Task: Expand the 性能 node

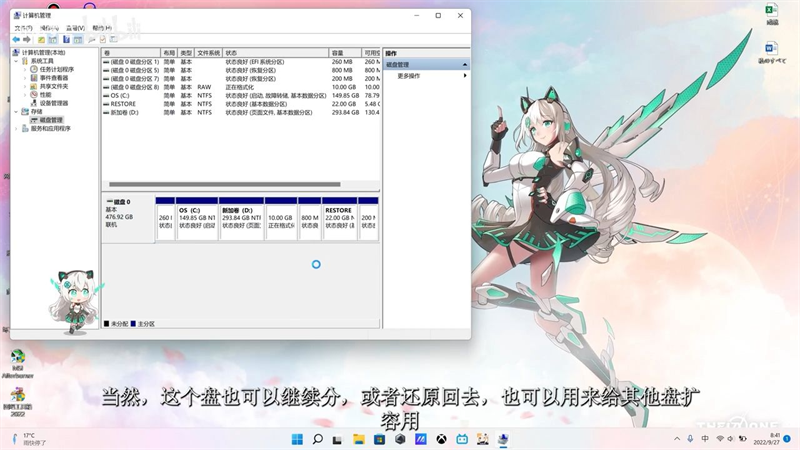Action: [25, 95]
